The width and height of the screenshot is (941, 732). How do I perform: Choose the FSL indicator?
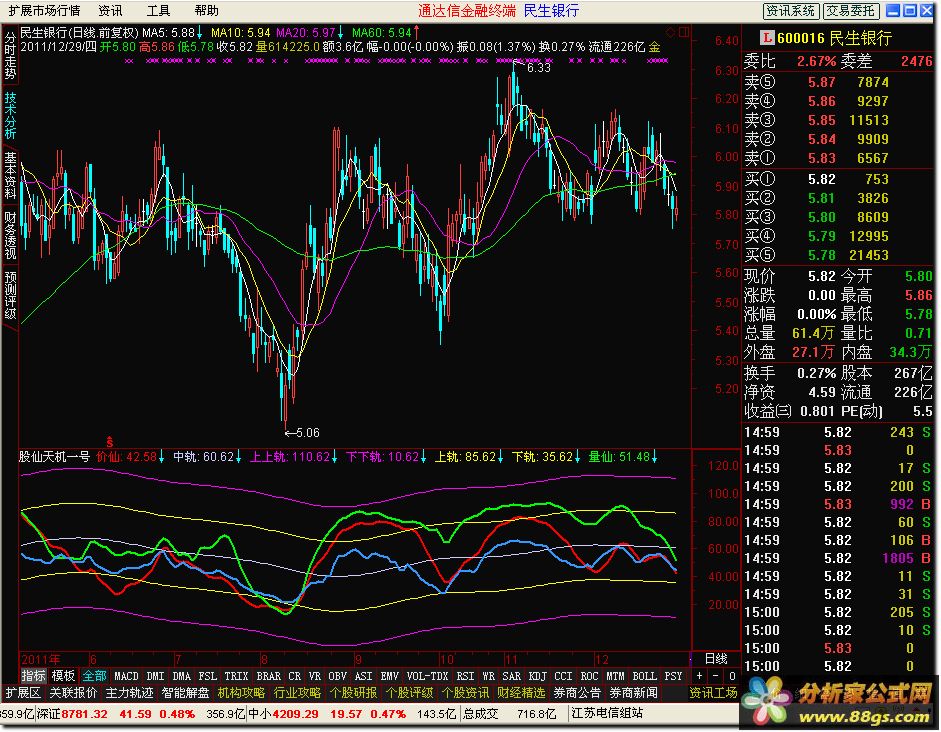coord(208,676)
